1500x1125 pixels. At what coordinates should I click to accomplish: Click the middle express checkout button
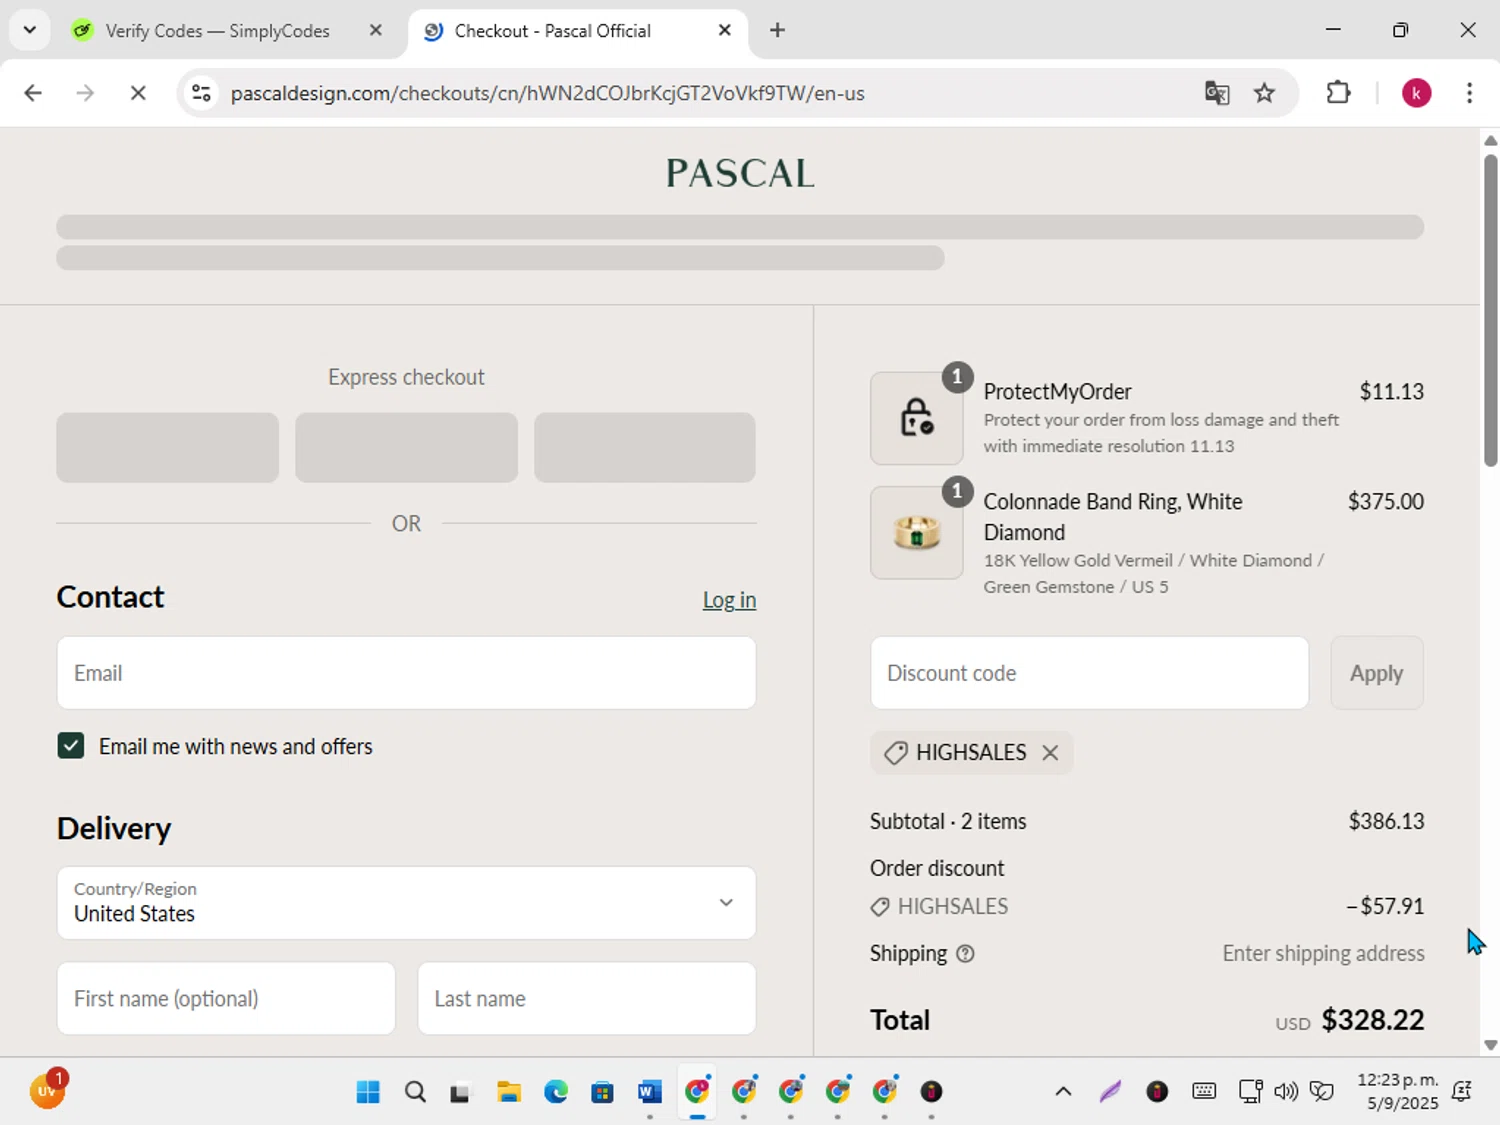[x=406, y=447]
